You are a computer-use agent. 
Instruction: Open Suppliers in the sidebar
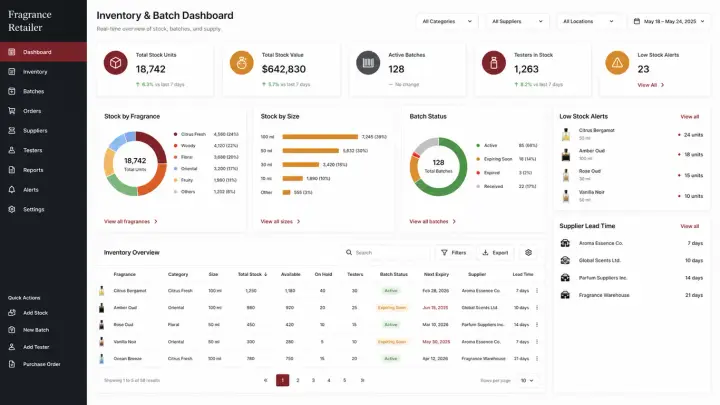tap(43, 130)
